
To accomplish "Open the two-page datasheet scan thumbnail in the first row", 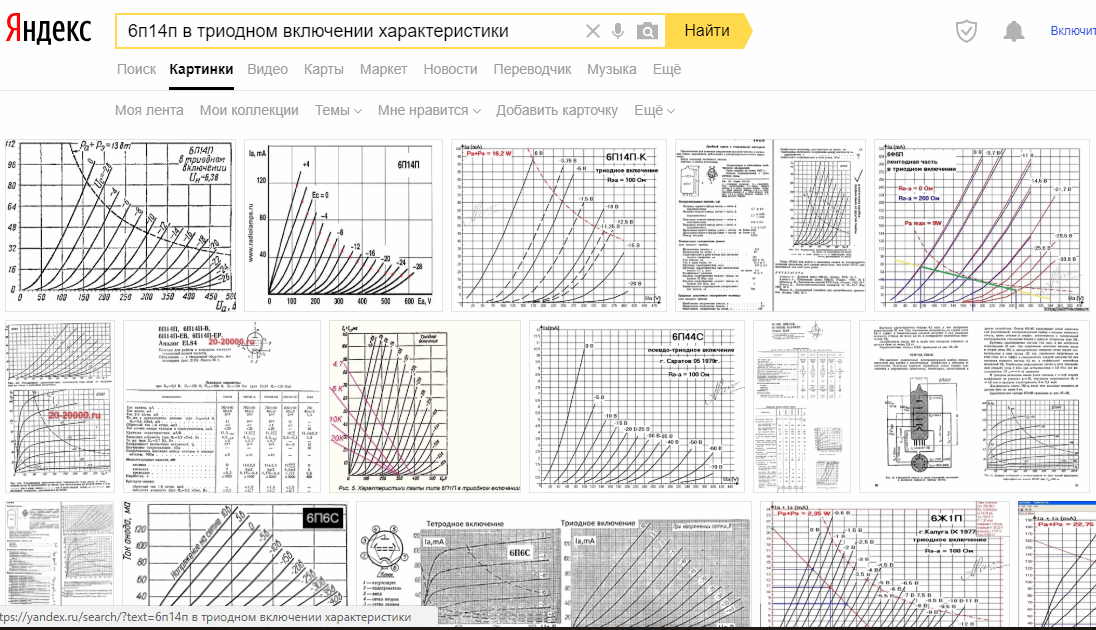I will (770, 225).
